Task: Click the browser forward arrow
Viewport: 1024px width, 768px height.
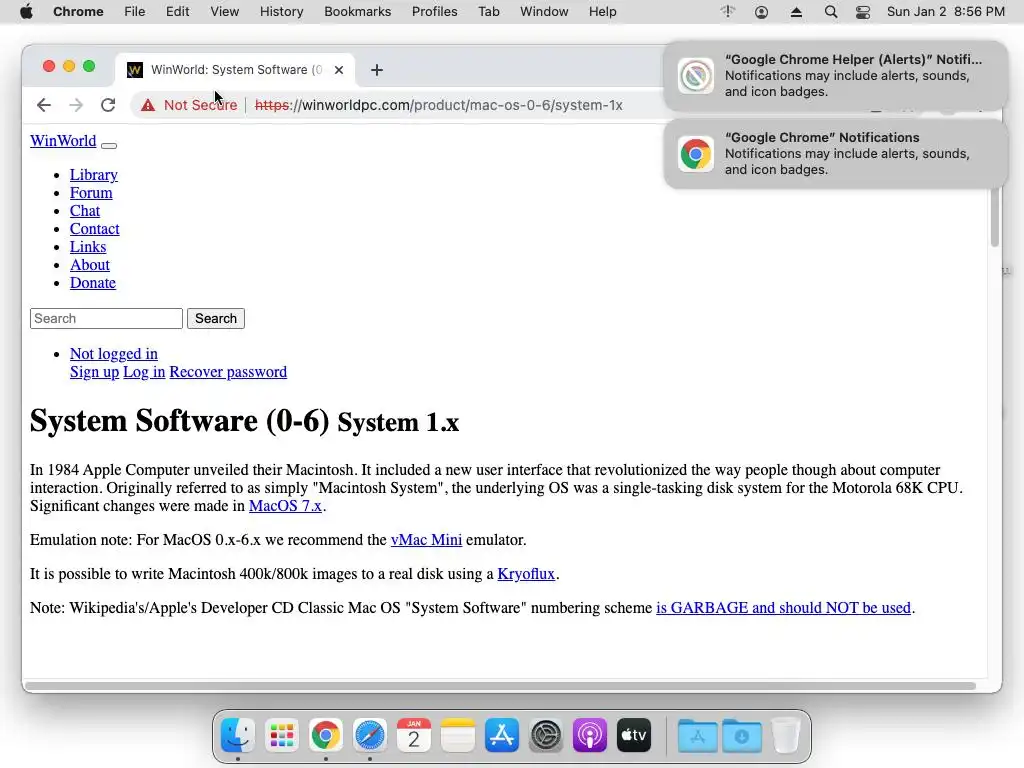Action: click(76, 105)
